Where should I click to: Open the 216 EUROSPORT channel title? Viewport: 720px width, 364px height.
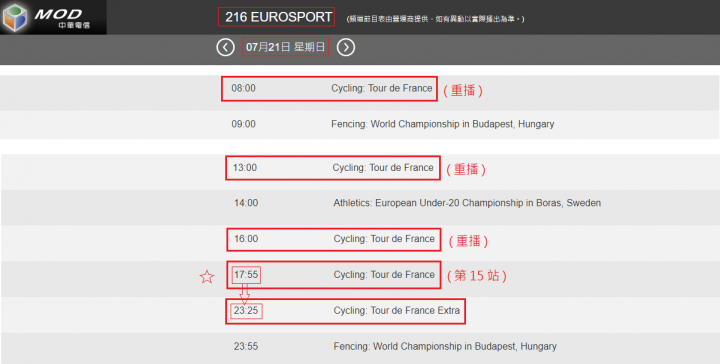coord(276,17)
